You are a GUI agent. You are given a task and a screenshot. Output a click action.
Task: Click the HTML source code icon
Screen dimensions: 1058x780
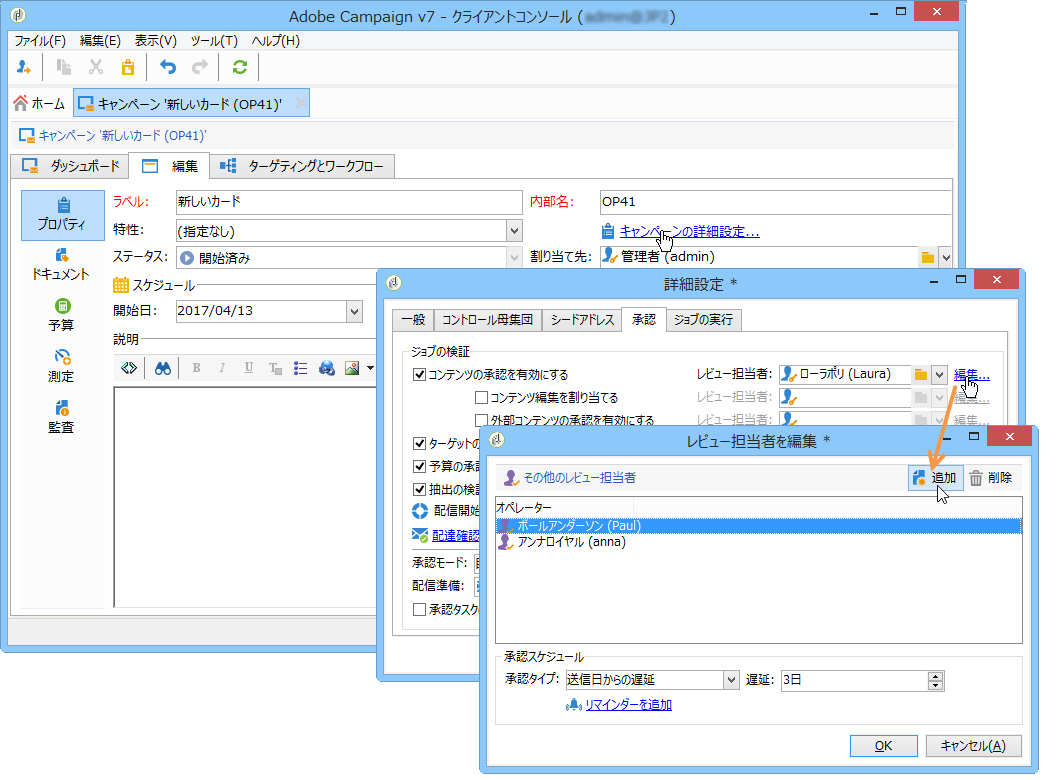tap(129, 368)
